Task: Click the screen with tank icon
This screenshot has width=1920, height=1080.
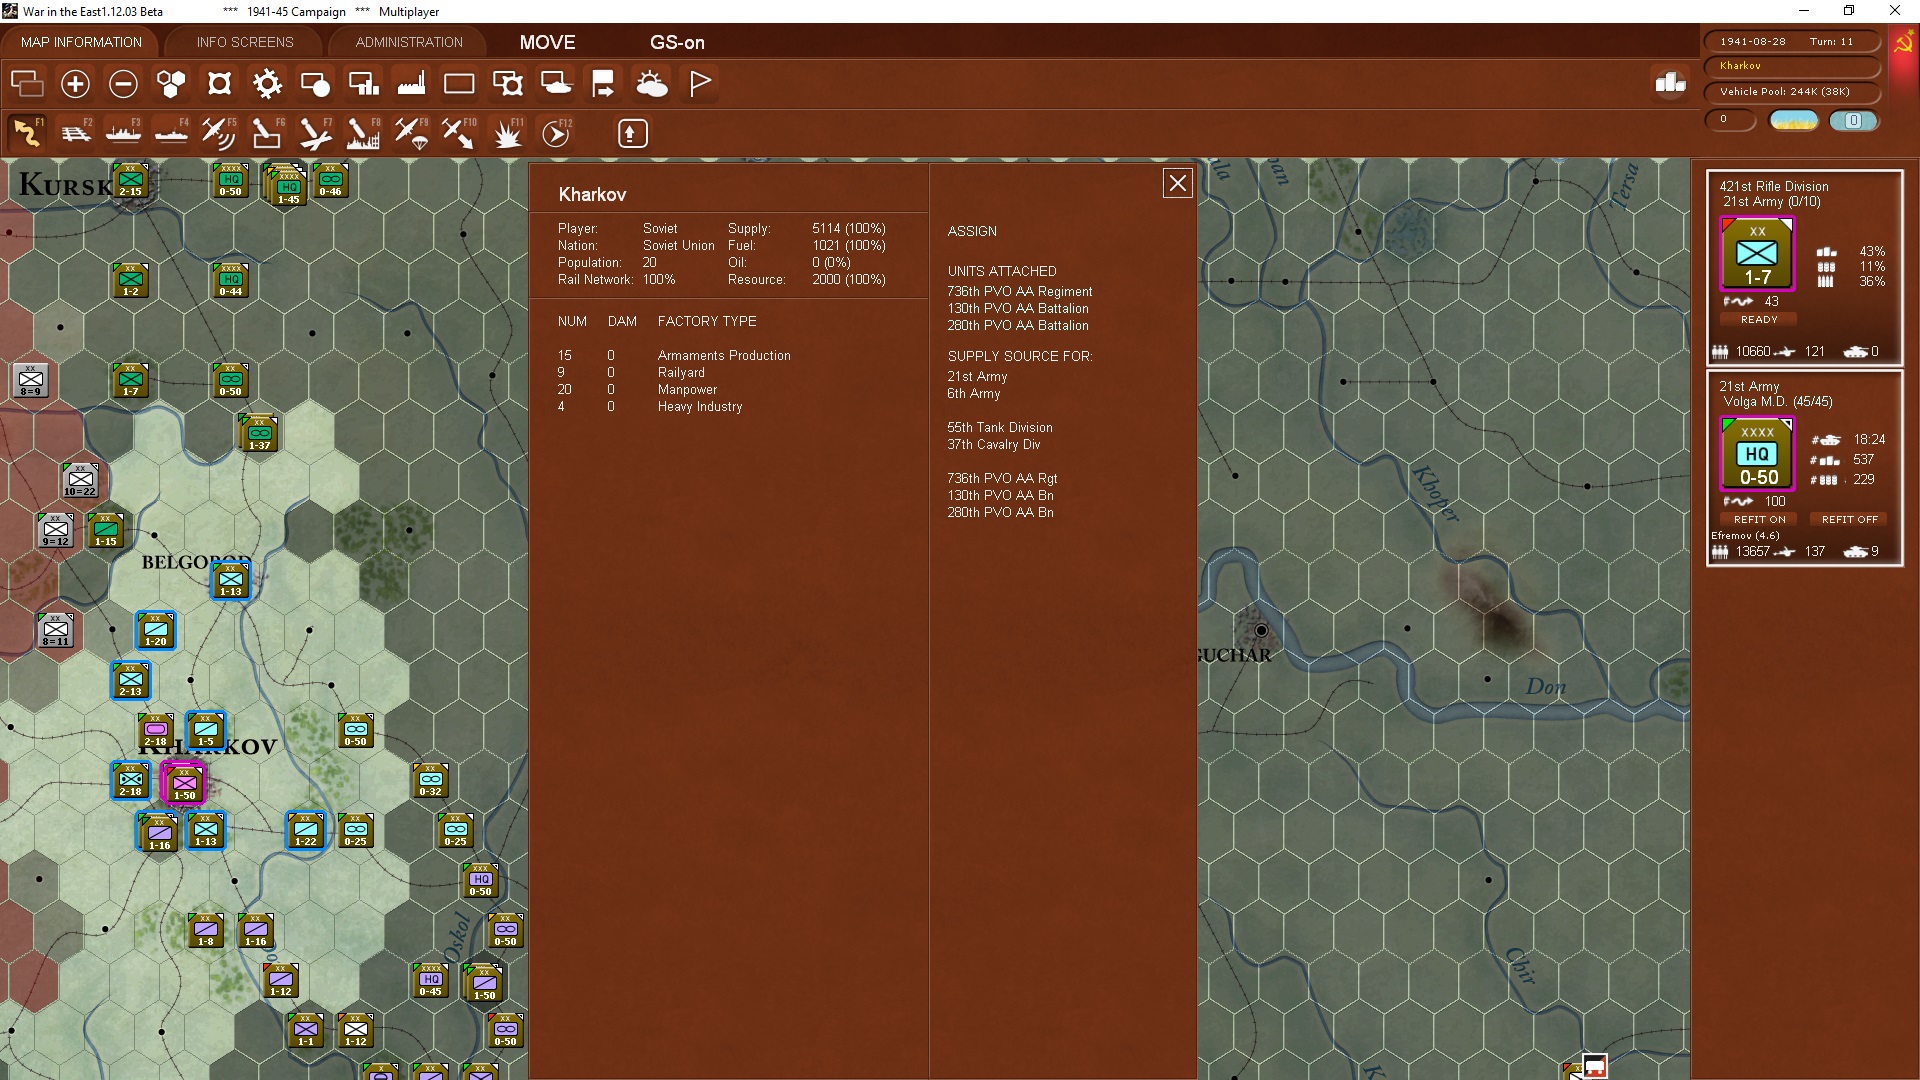Action: (x=556, y=84)
